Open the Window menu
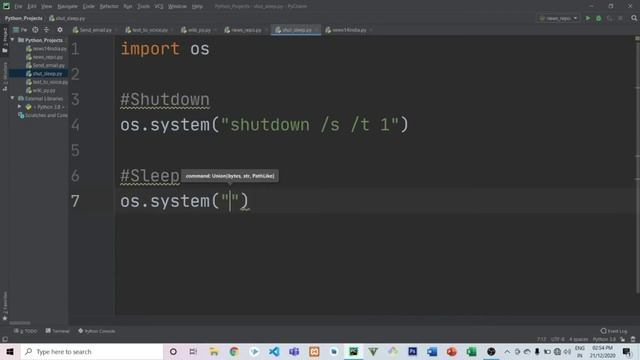 [178, 7]
